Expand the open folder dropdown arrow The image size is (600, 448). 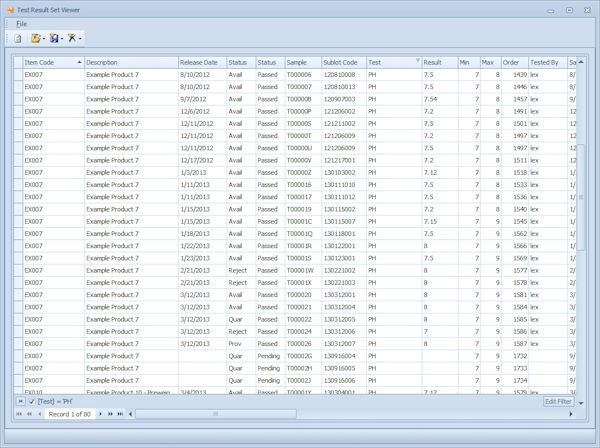44,39
